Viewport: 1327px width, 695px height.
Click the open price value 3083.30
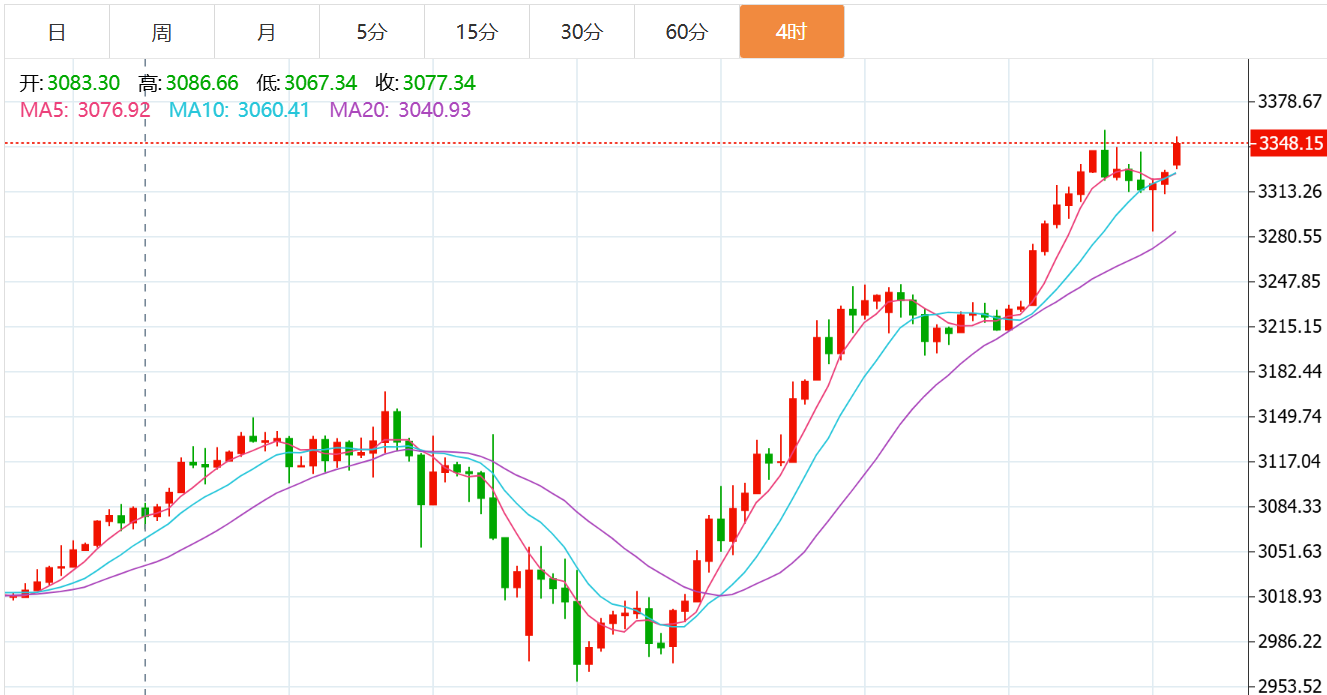pyautogui.click(x=84, y=83)
